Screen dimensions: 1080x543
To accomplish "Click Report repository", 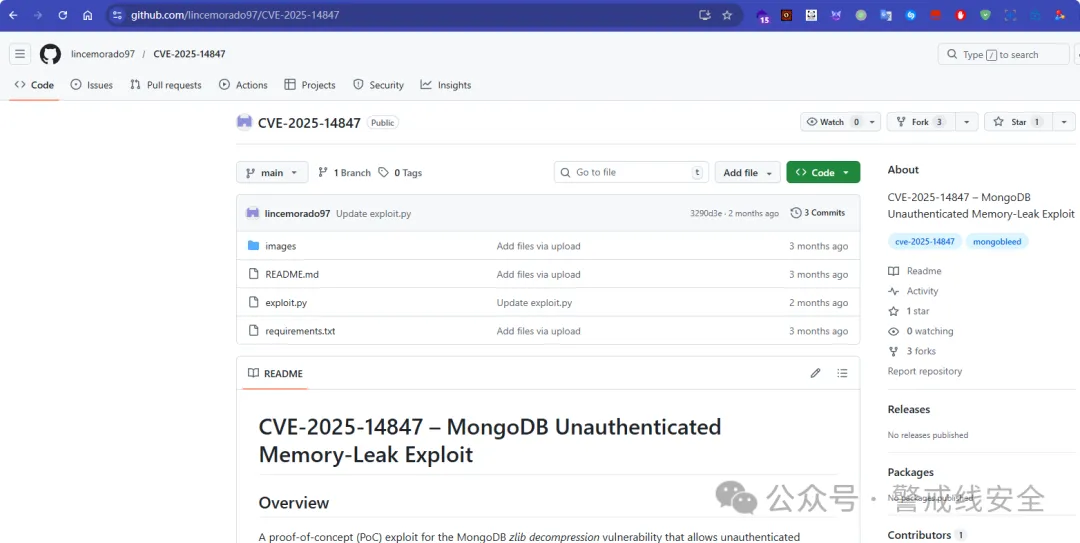I will (x=925, y=371).
